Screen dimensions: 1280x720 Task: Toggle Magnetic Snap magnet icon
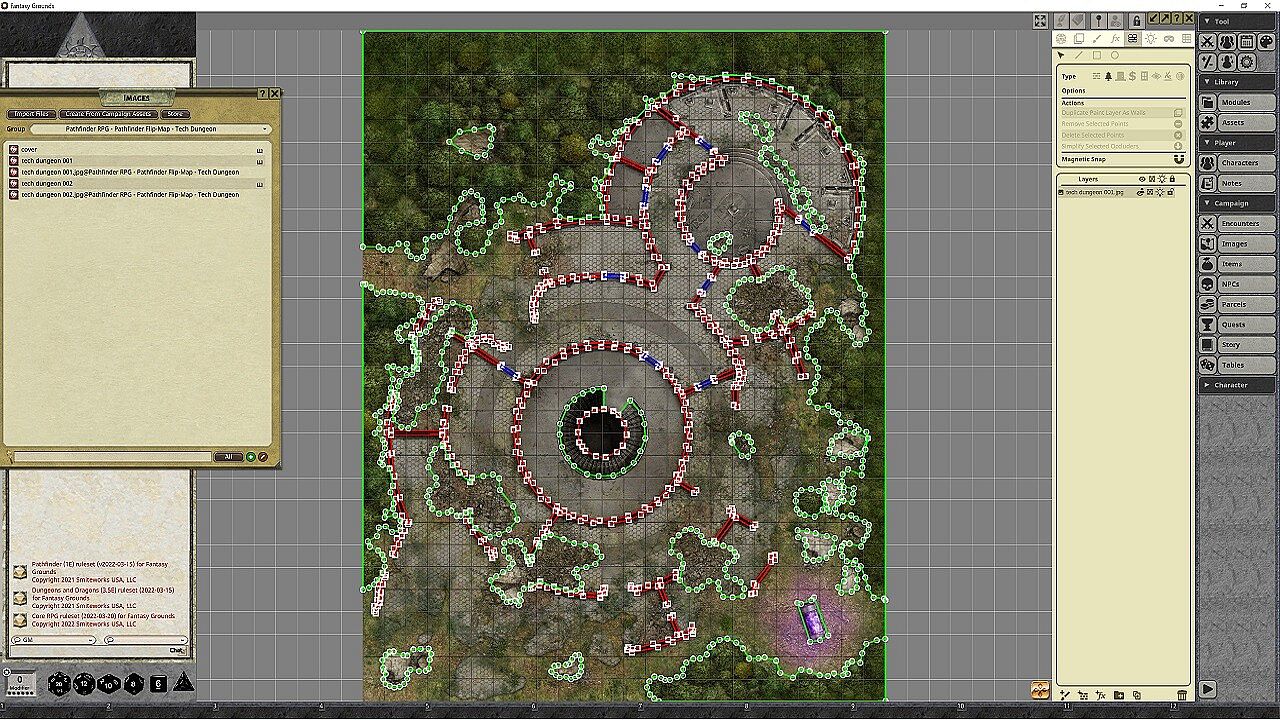[x=1178, y=159]
